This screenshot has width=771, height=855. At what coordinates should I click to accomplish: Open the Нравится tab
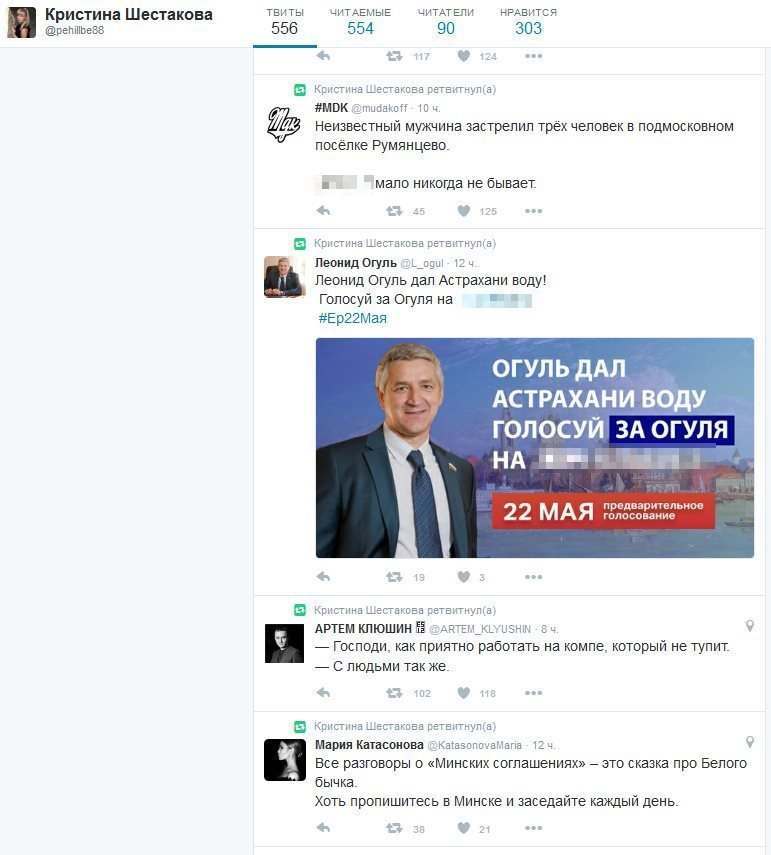[x=528, y=22]
